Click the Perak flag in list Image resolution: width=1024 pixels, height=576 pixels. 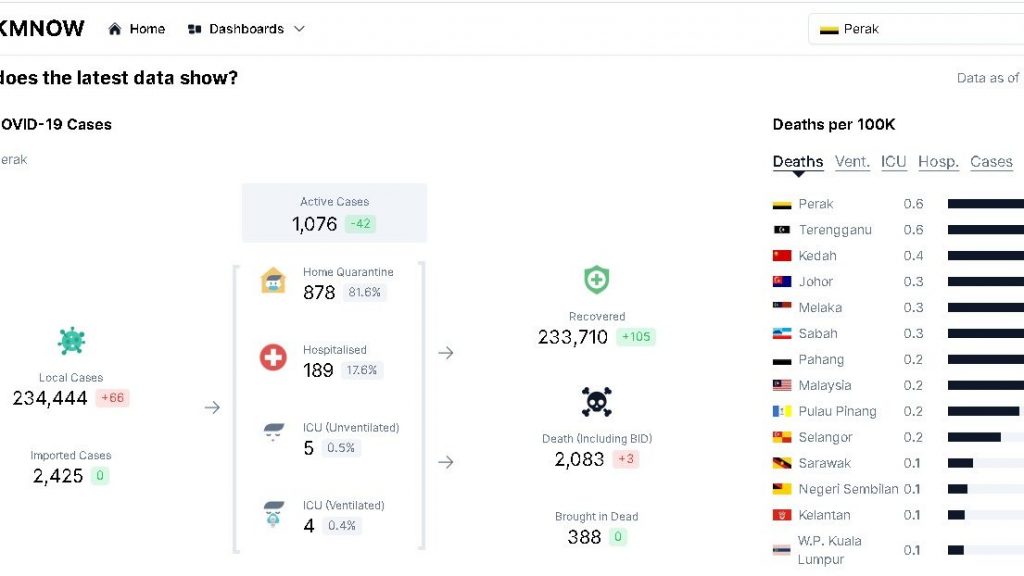coord(782,204)
